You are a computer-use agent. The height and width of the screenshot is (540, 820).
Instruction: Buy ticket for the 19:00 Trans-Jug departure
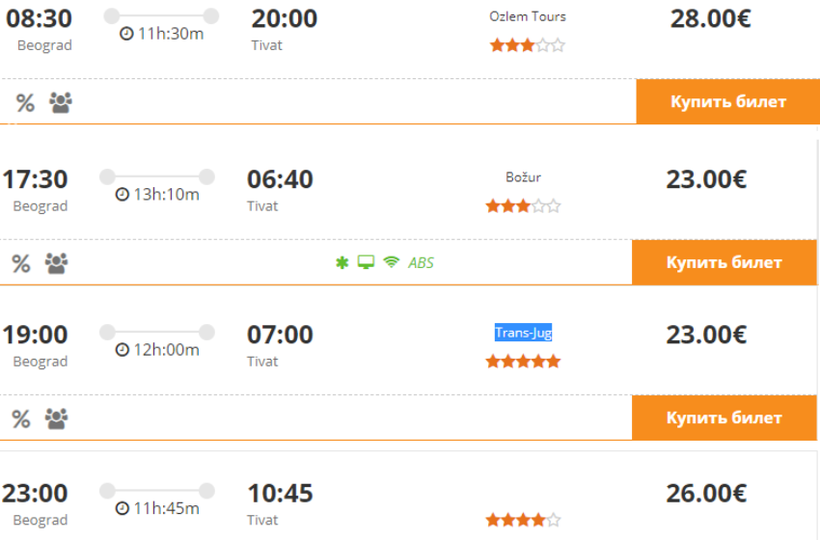[x=724, y=418]
